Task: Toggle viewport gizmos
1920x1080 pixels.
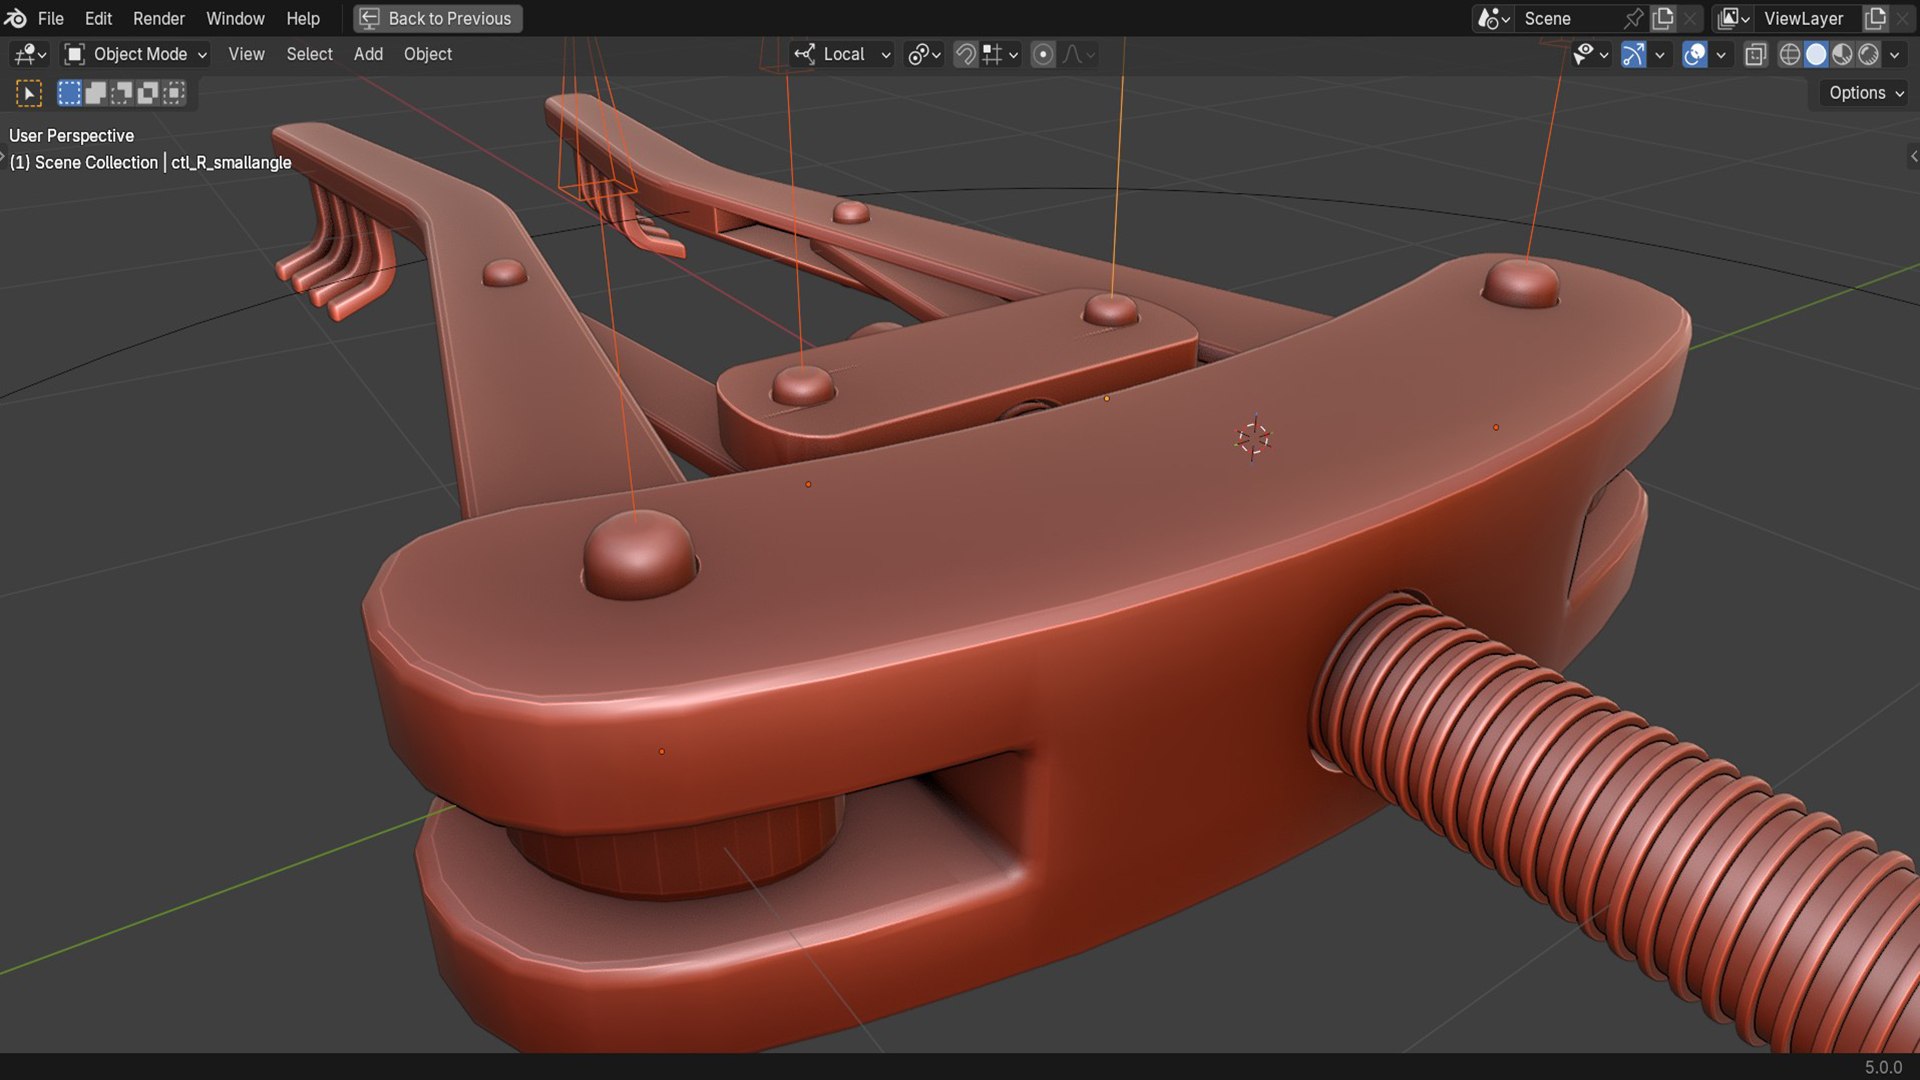Action: point(1633,54)
